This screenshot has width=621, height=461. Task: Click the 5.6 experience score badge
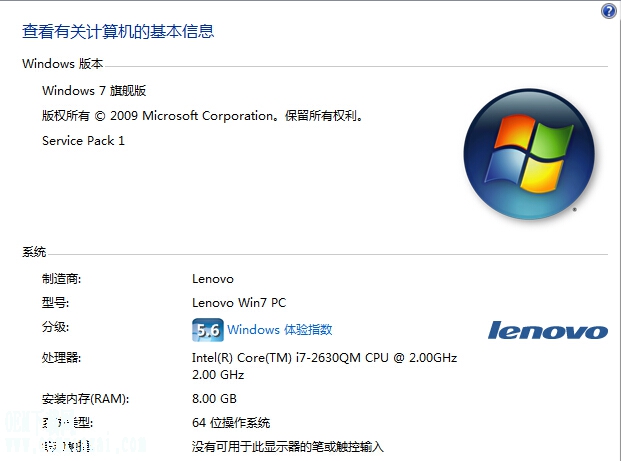(x=208, y=330)
